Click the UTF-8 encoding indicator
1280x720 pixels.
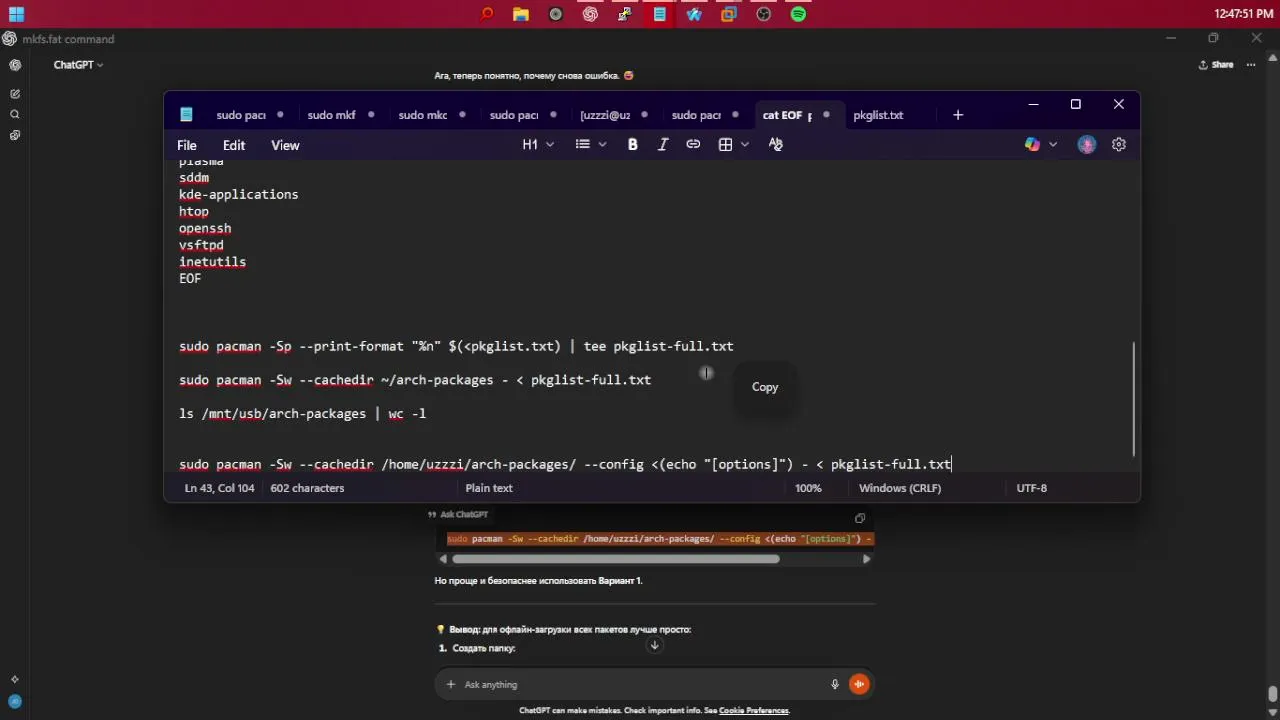[x=1031, y=488]
